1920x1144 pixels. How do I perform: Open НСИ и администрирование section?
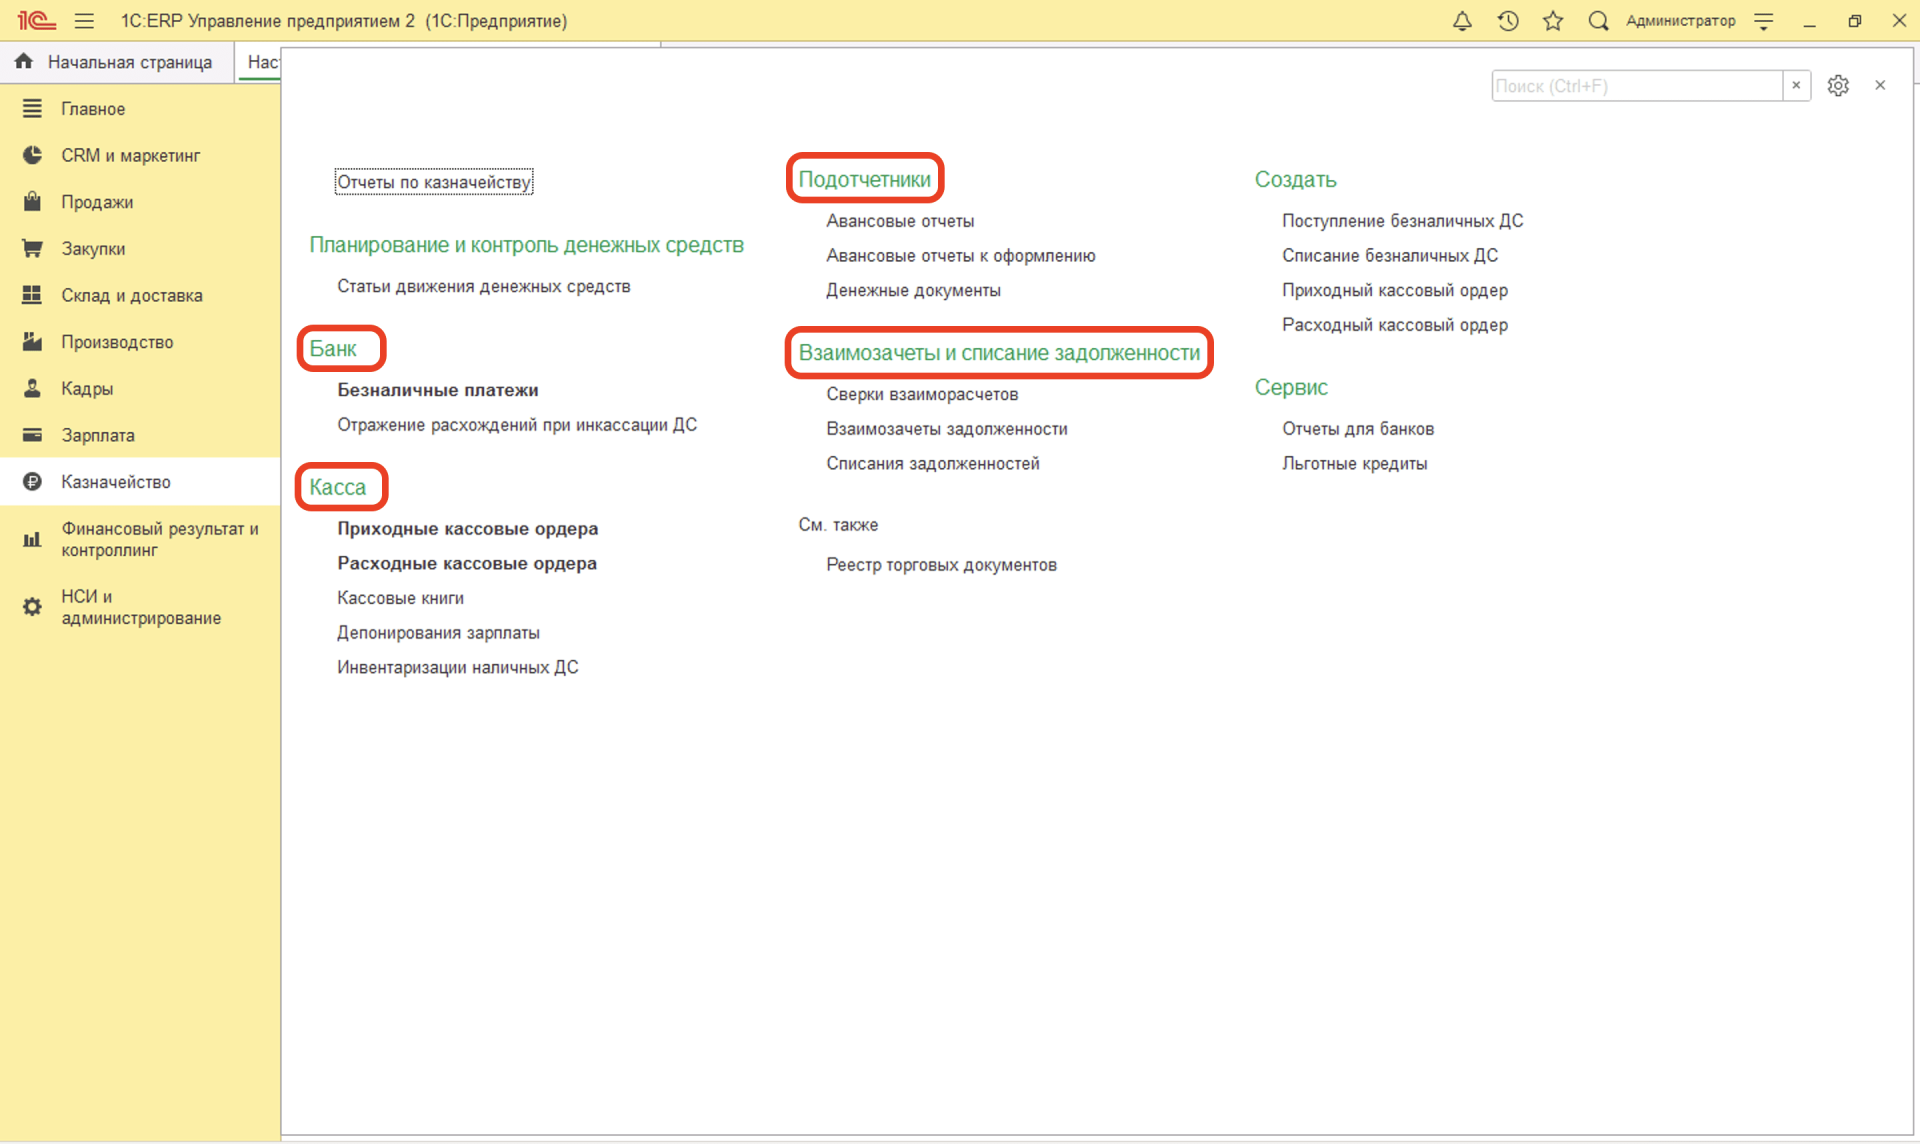140,607
